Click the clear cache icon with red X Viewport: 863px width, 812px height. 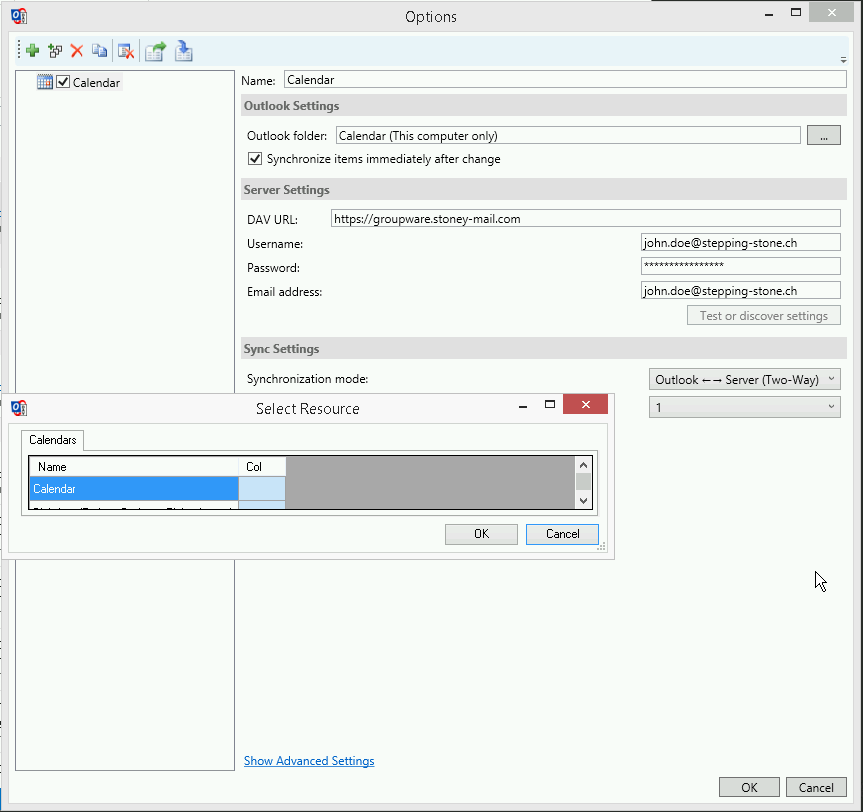pyautogui.click(x=125, y=50)
